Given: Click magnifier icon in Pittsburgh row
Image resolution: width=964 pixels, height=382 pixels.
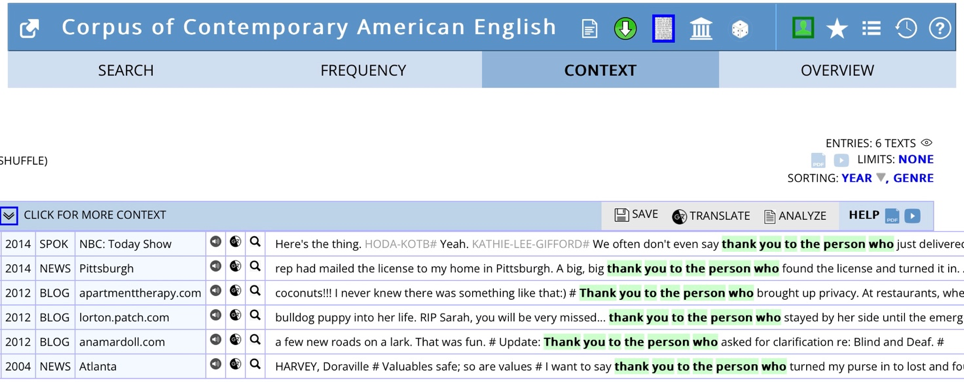Looking at the screenshot, I should click(x=255, y=266).
